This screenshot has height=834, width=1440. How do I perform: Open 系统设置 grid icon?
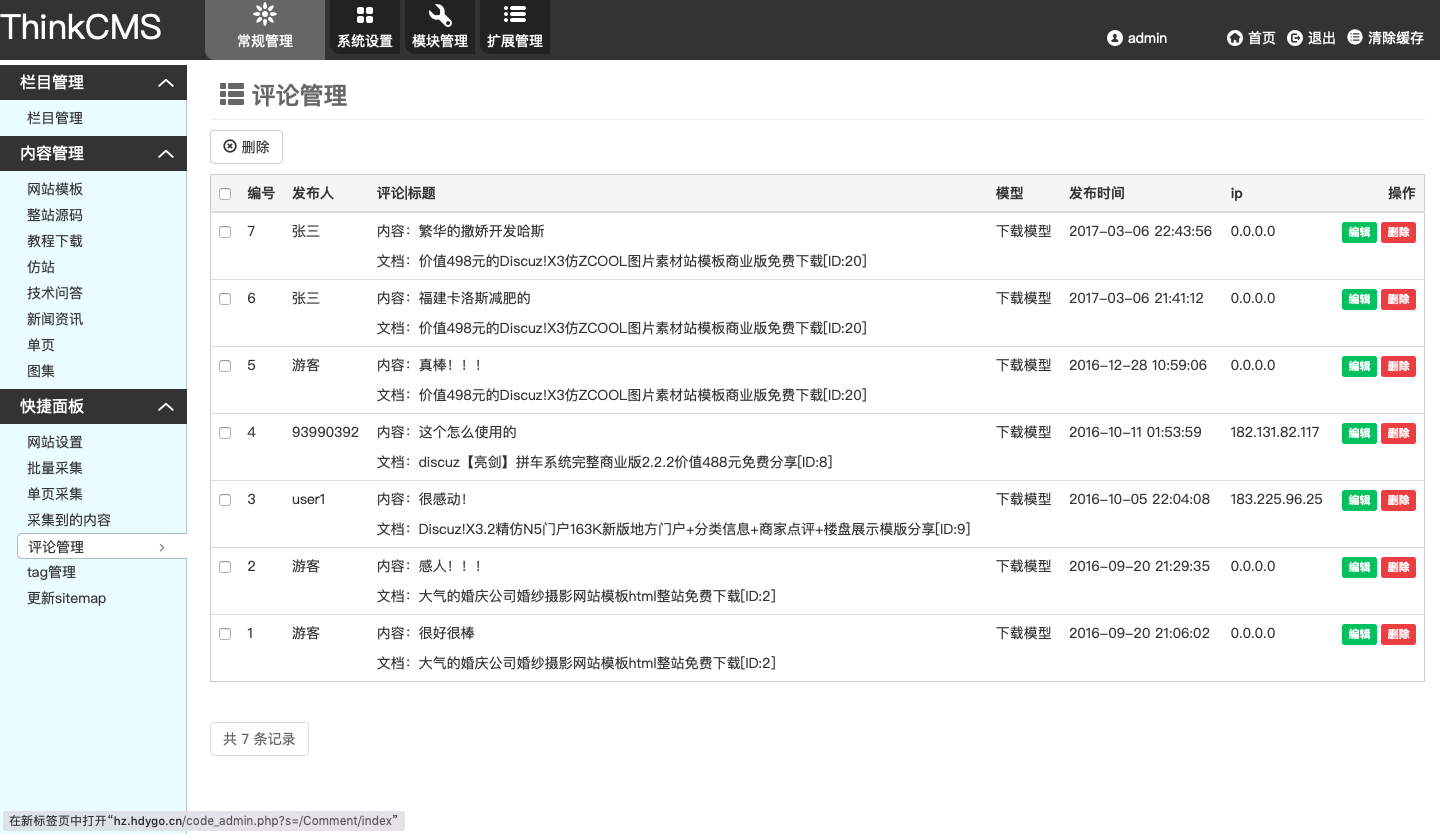pyautogui.click(x=365, y=16)
